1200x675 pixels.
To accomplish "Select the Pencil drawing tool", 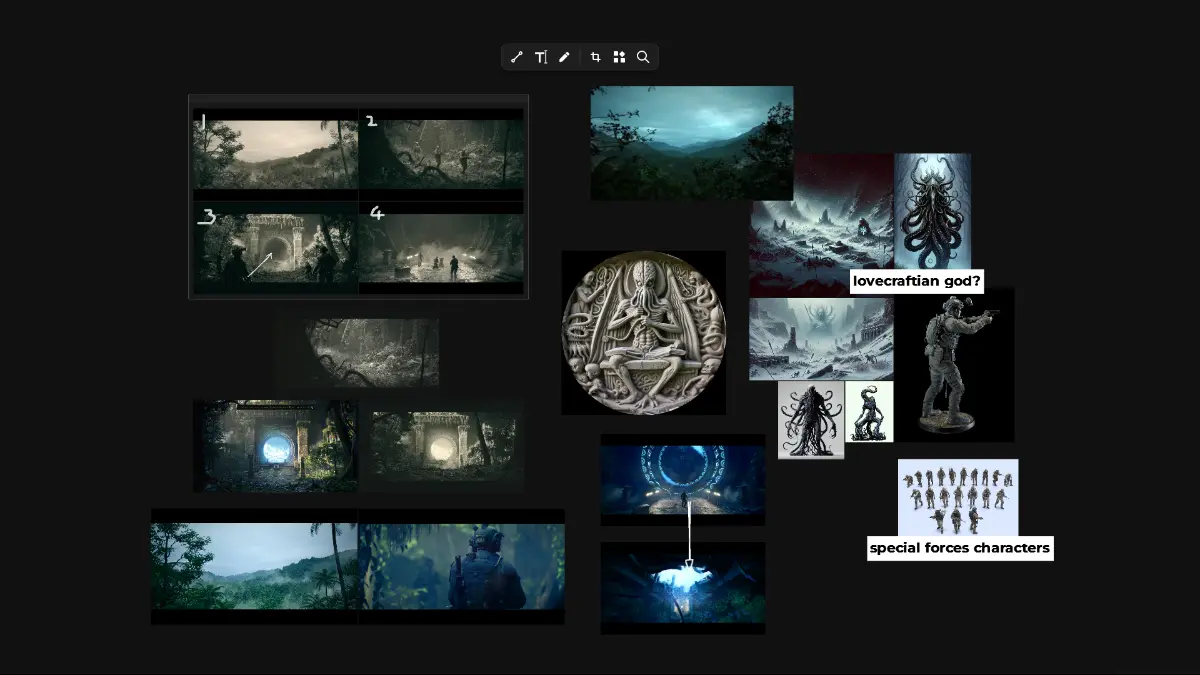I will (x=565, y=57).
